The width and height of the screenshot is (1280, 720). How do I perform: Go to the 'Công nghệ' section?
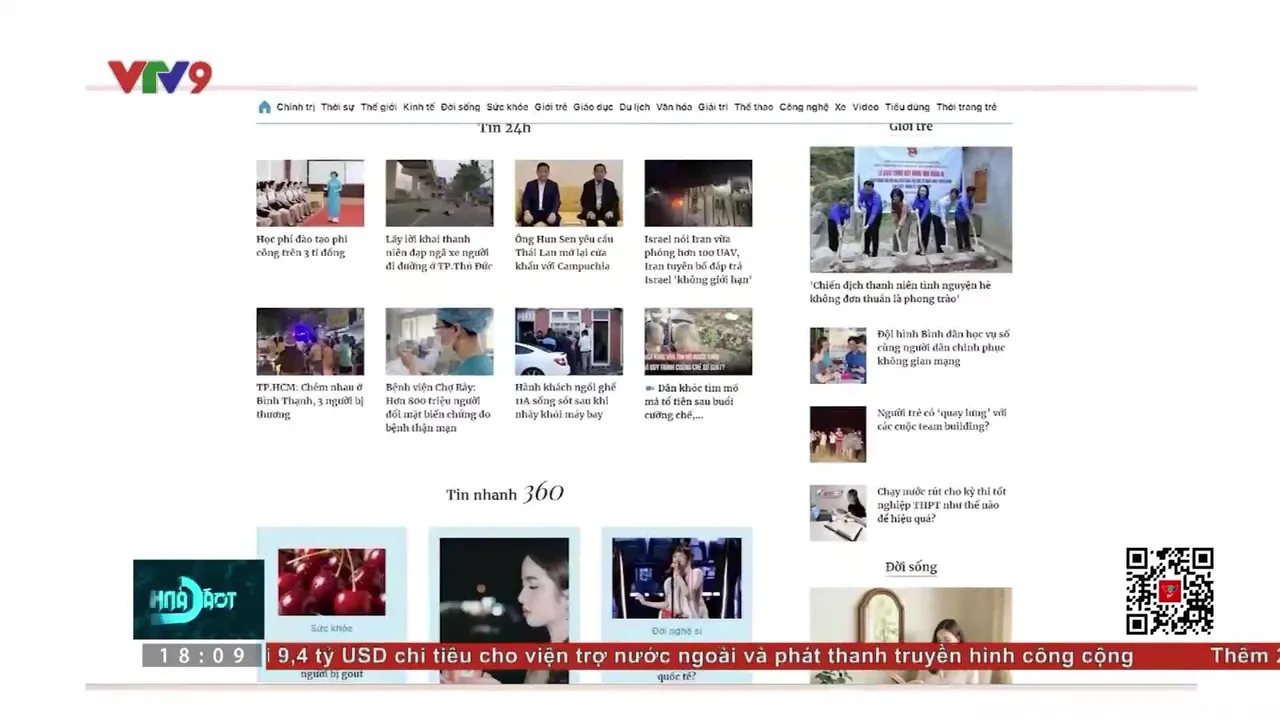pyautogui.click(x=804, y=107)
